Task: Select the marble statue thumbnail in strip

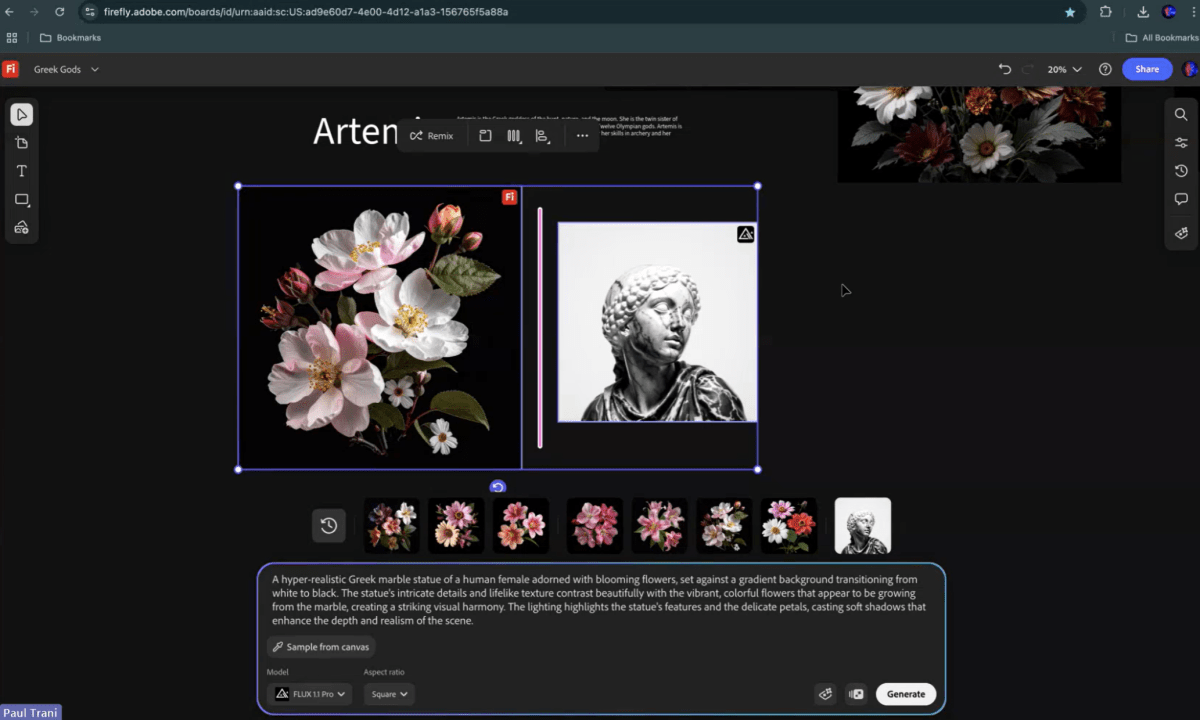Action: (x=862, y=526)
